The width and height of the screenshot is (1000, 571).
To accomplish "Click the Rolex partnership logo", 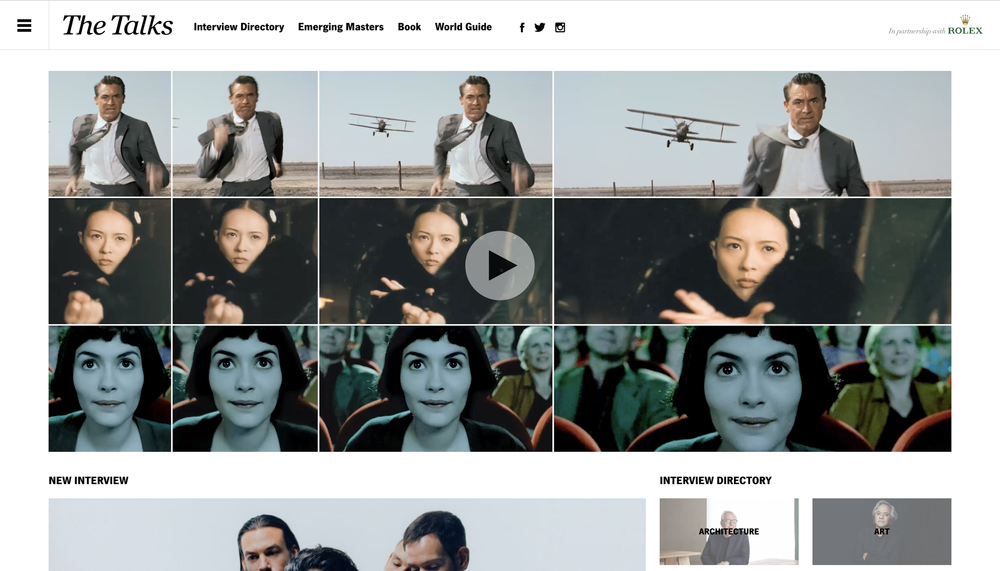I will 935,26.
